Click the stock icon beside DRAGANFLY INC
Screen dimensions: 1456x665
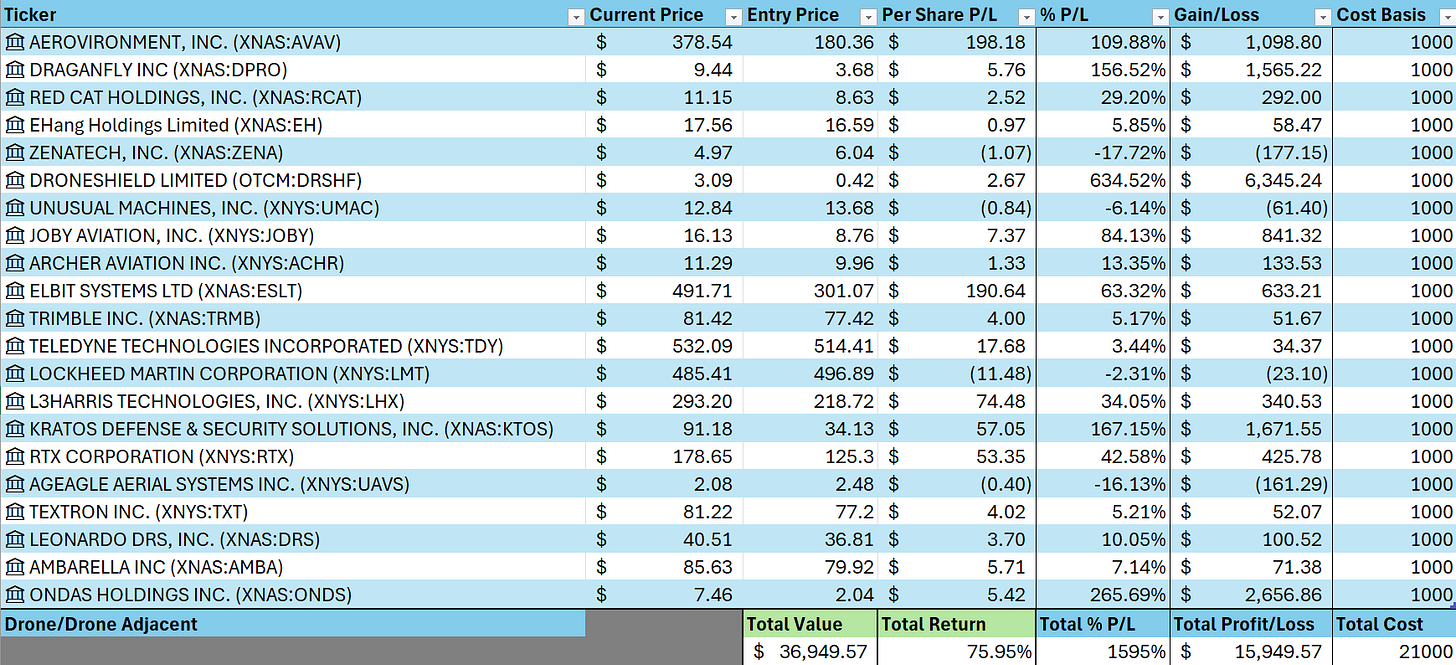pos(15,70)
